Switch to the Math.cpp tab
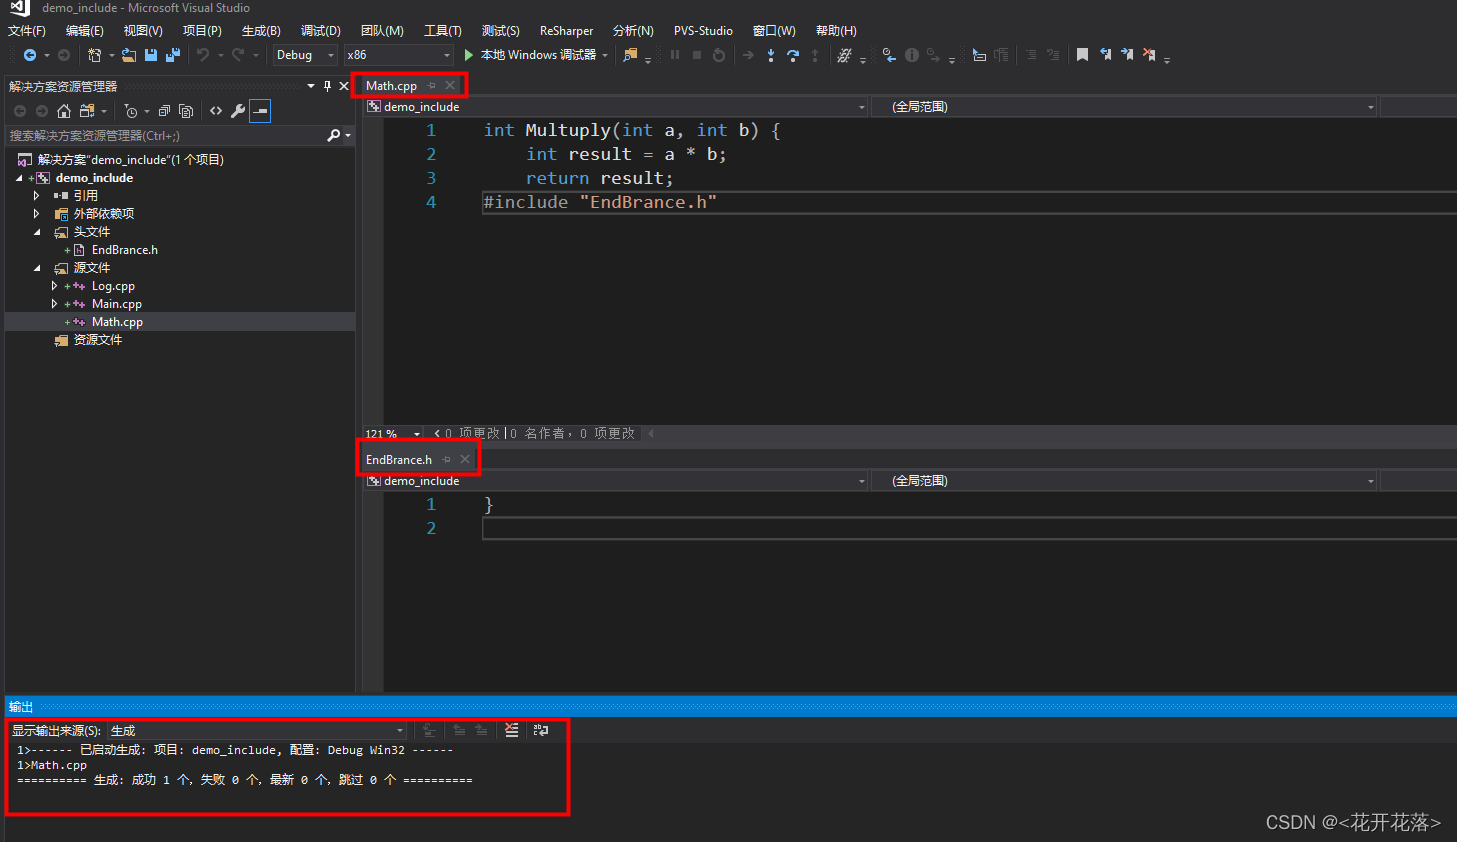Screen dimensions: 1457x842 (391, 86)
